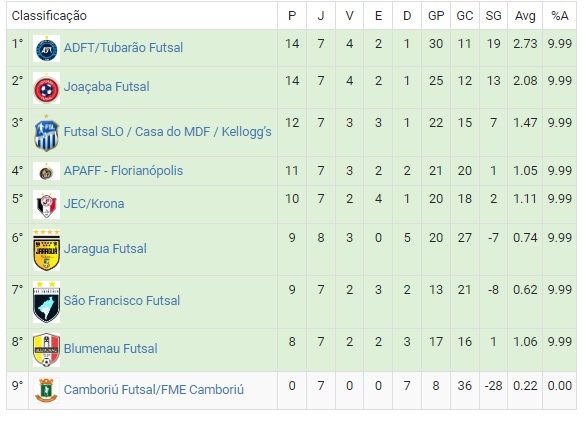The height and width of the screenshot is (423, 588).
Task: Click the Blumenau Futsal crest
Action: click(x=46, y=350)
